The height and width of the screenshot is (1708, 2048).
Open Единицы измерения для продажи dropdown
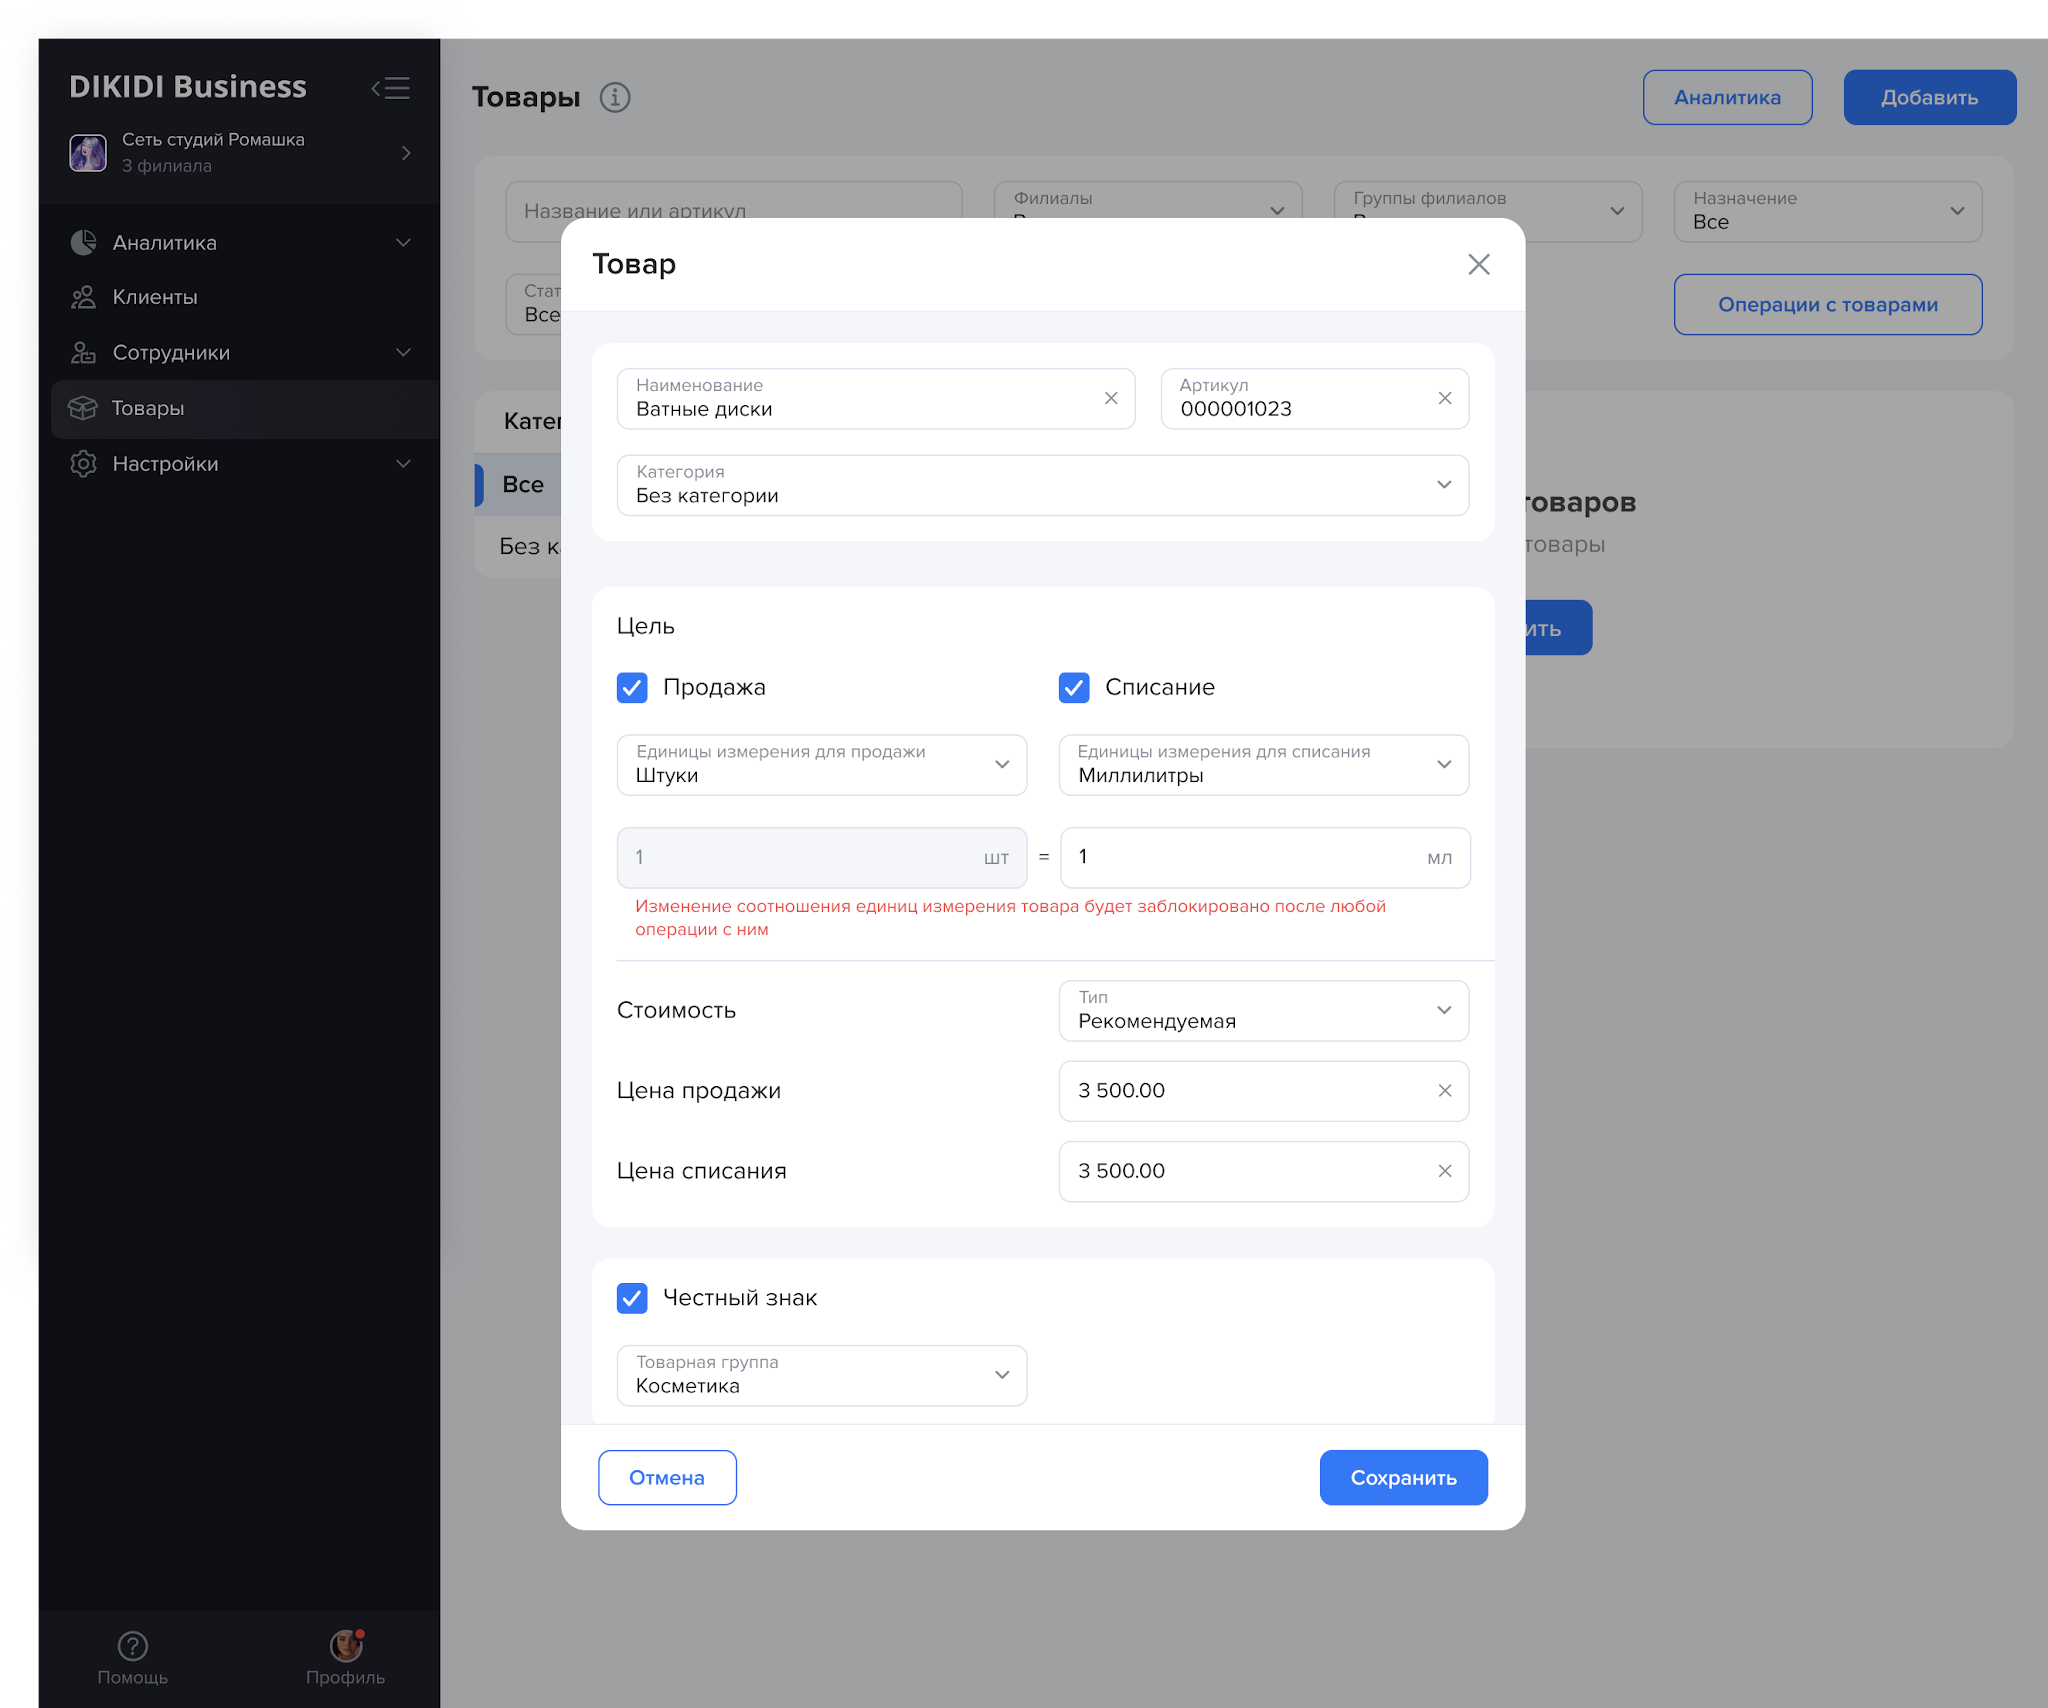pos(822,765)
